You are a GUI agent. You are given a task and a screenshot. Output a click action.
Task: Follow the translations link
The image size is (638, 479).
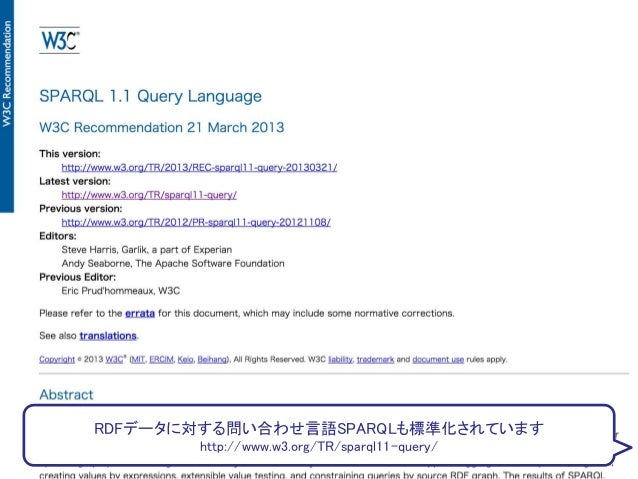click(108, 336)
